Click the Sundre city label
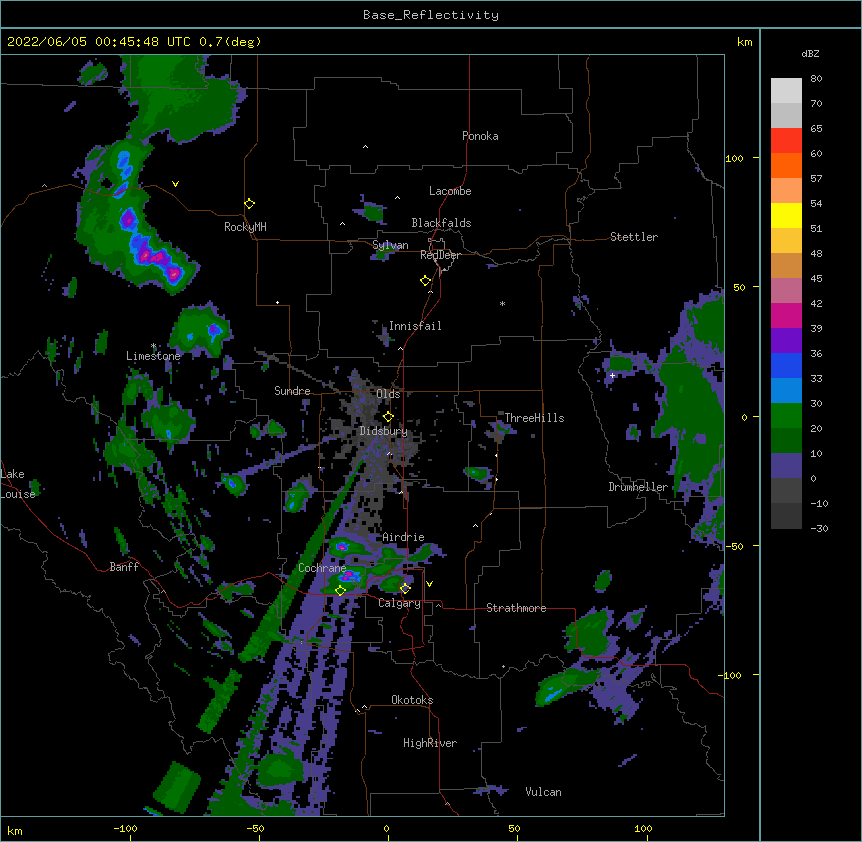The width and height of the screenshot is (862, 842). (x=292, y=391)
